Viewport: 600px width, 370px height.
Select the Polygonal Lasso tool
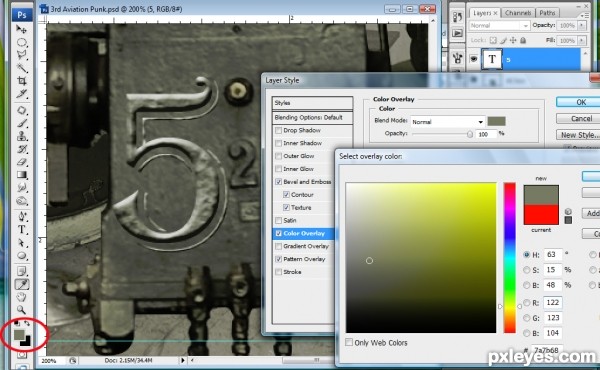click(x=21, y=55)
